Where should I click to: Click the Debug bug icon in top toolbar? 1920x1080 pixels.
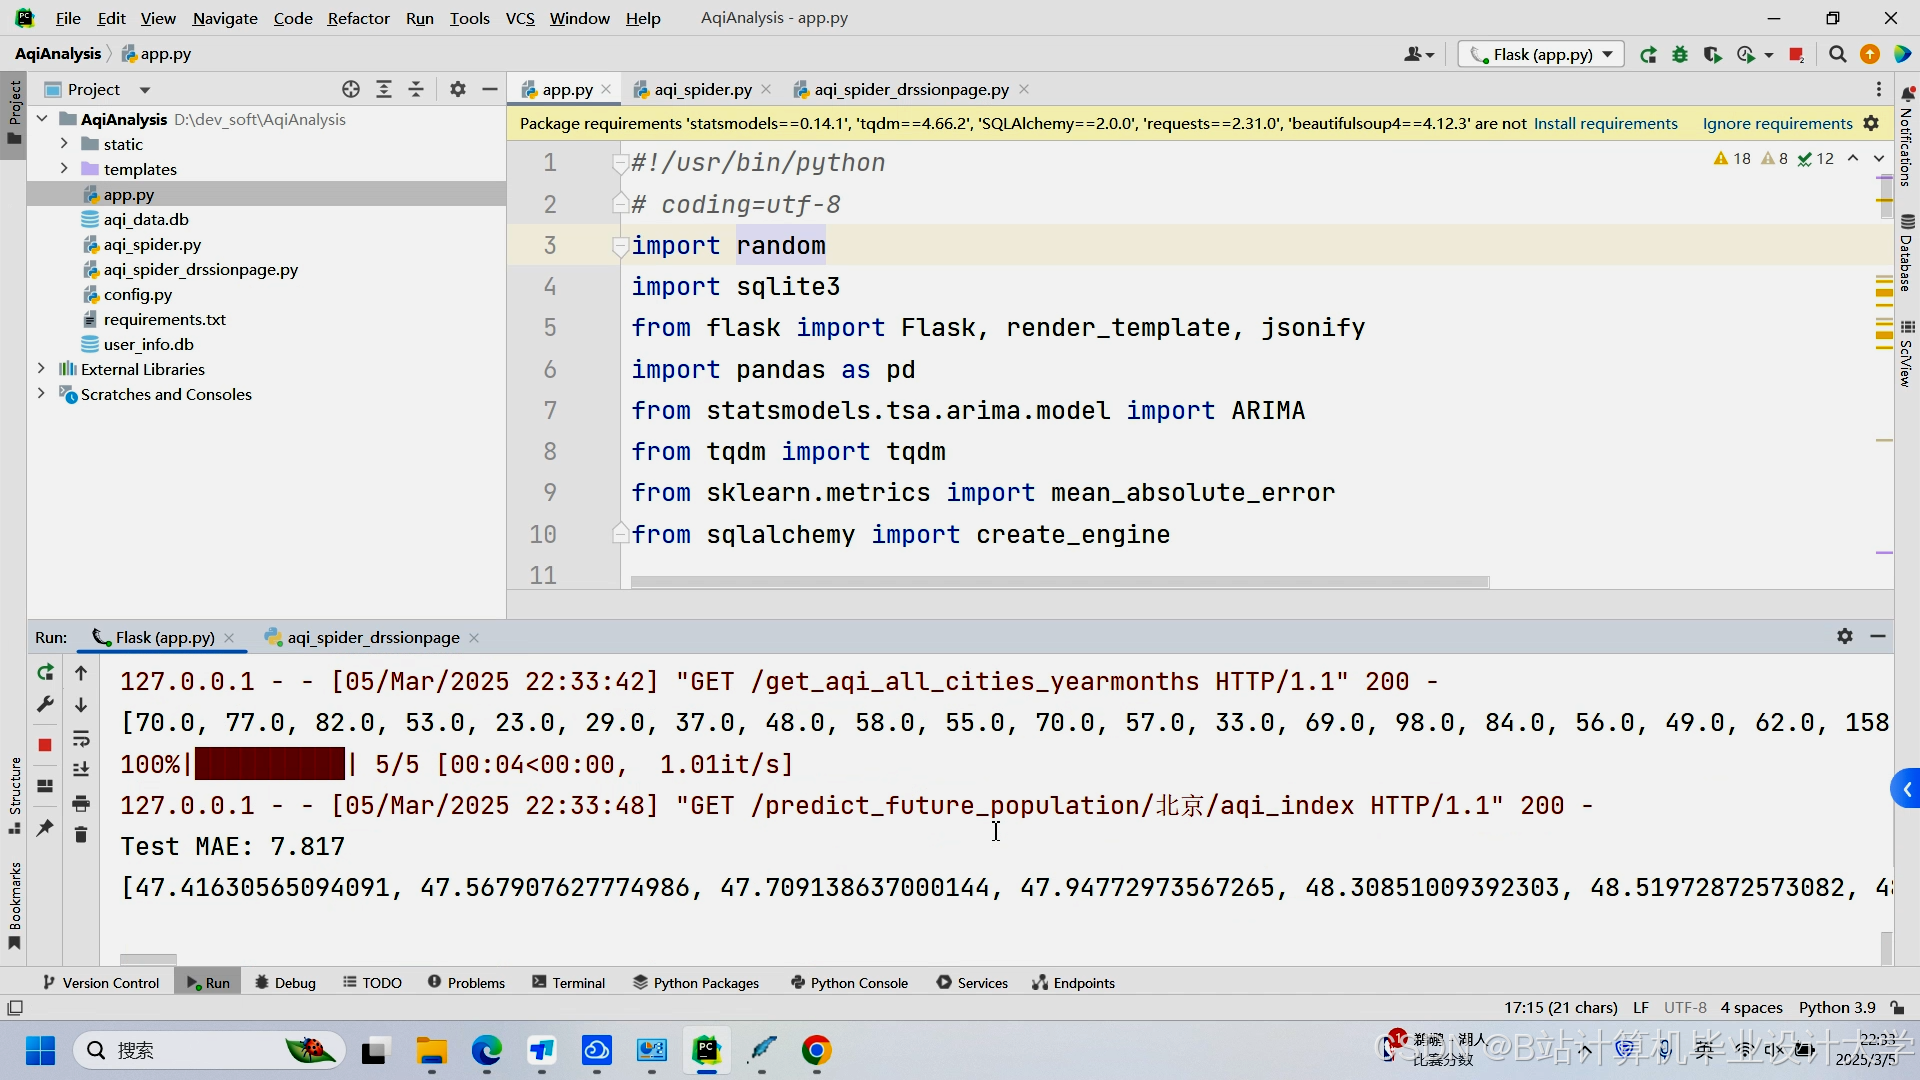coord(1680,55)
